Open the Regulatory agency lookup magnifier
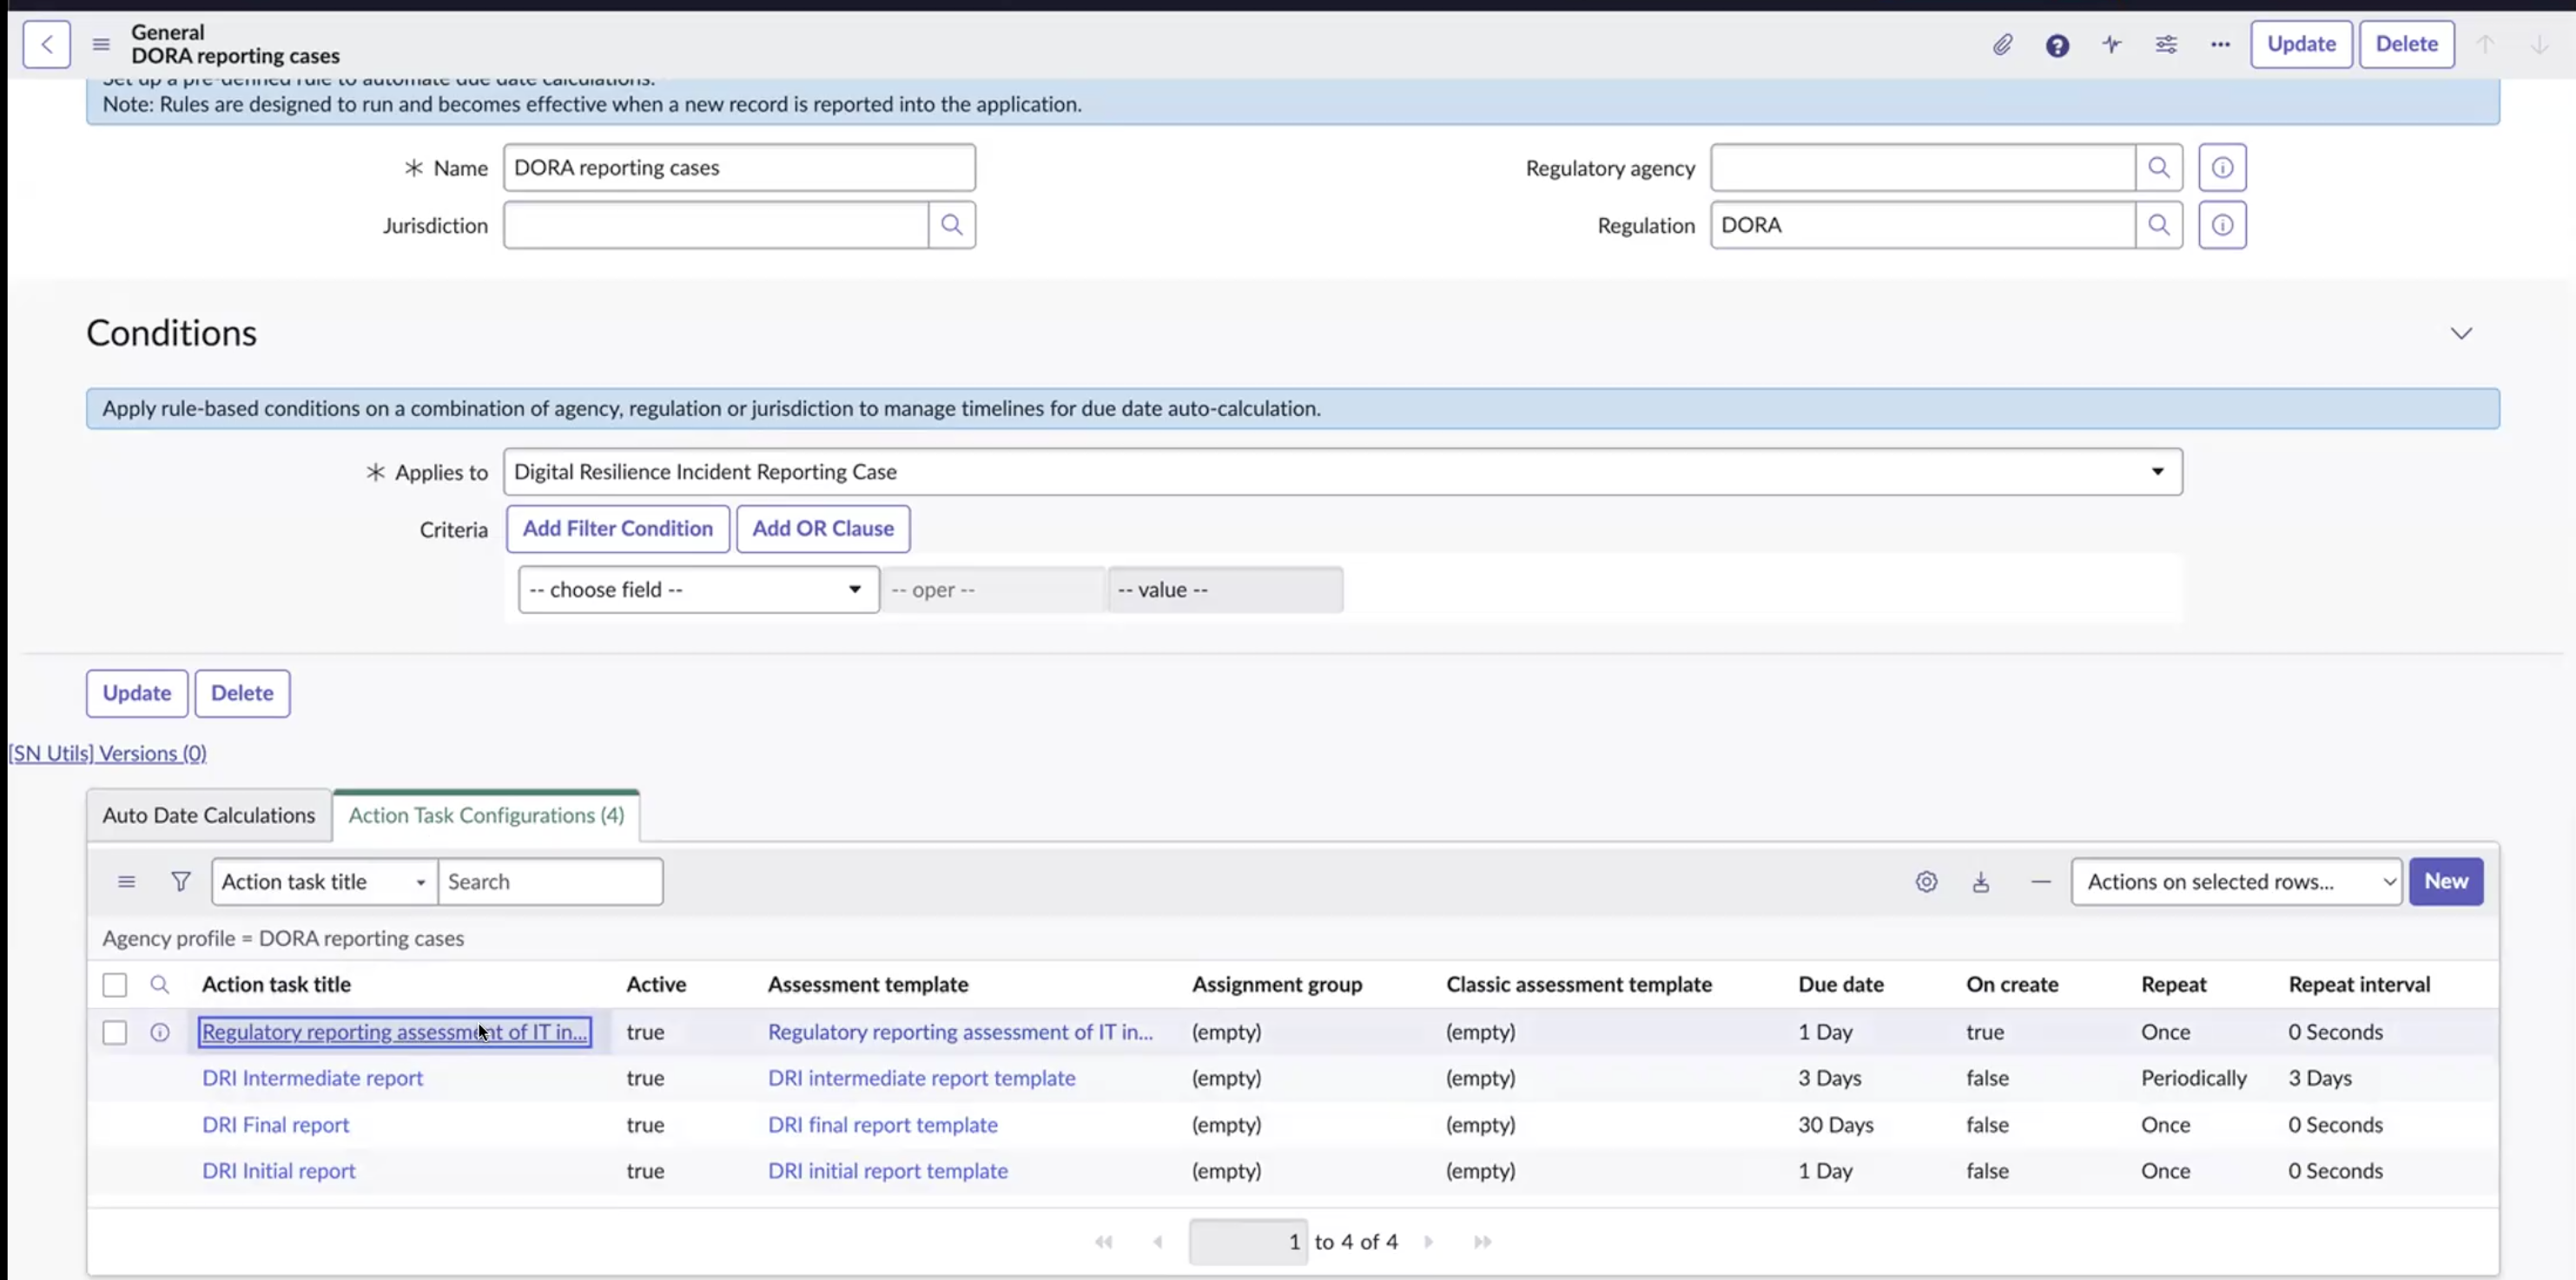This screenshot has width=2576, height=1280. coord(2159,167)
